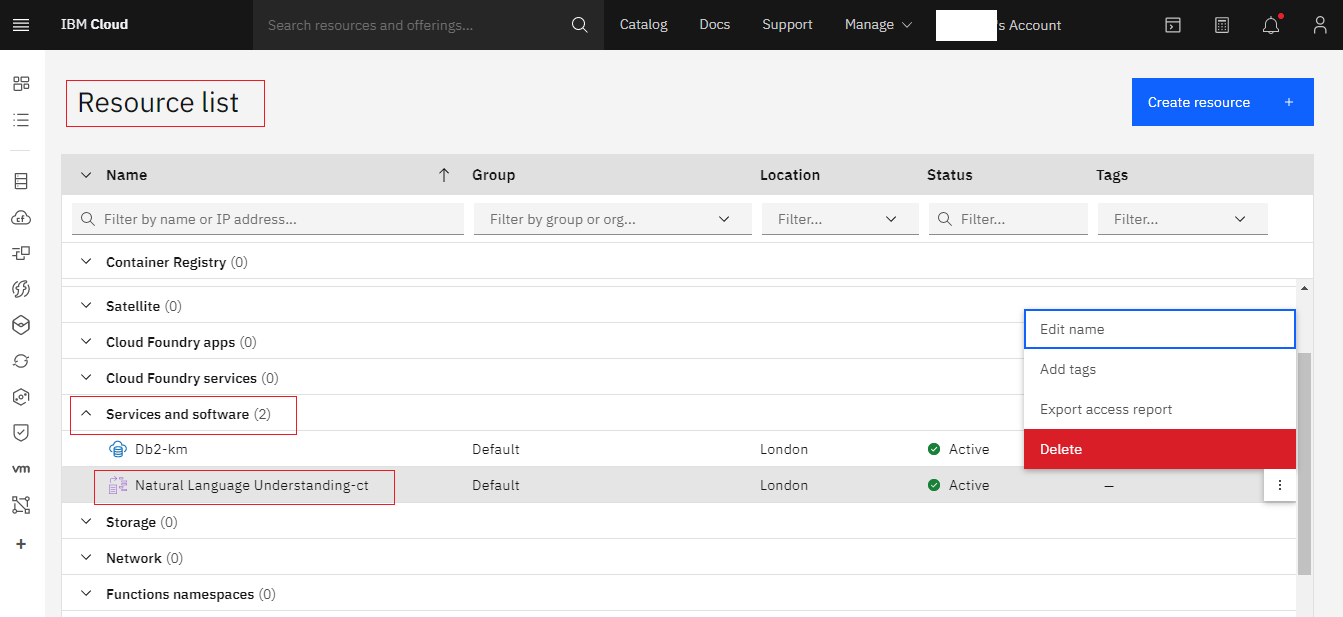Viewport: 1343px width, 617px height.
Task: Open the notifications bell
Action: click(1271, 25)
